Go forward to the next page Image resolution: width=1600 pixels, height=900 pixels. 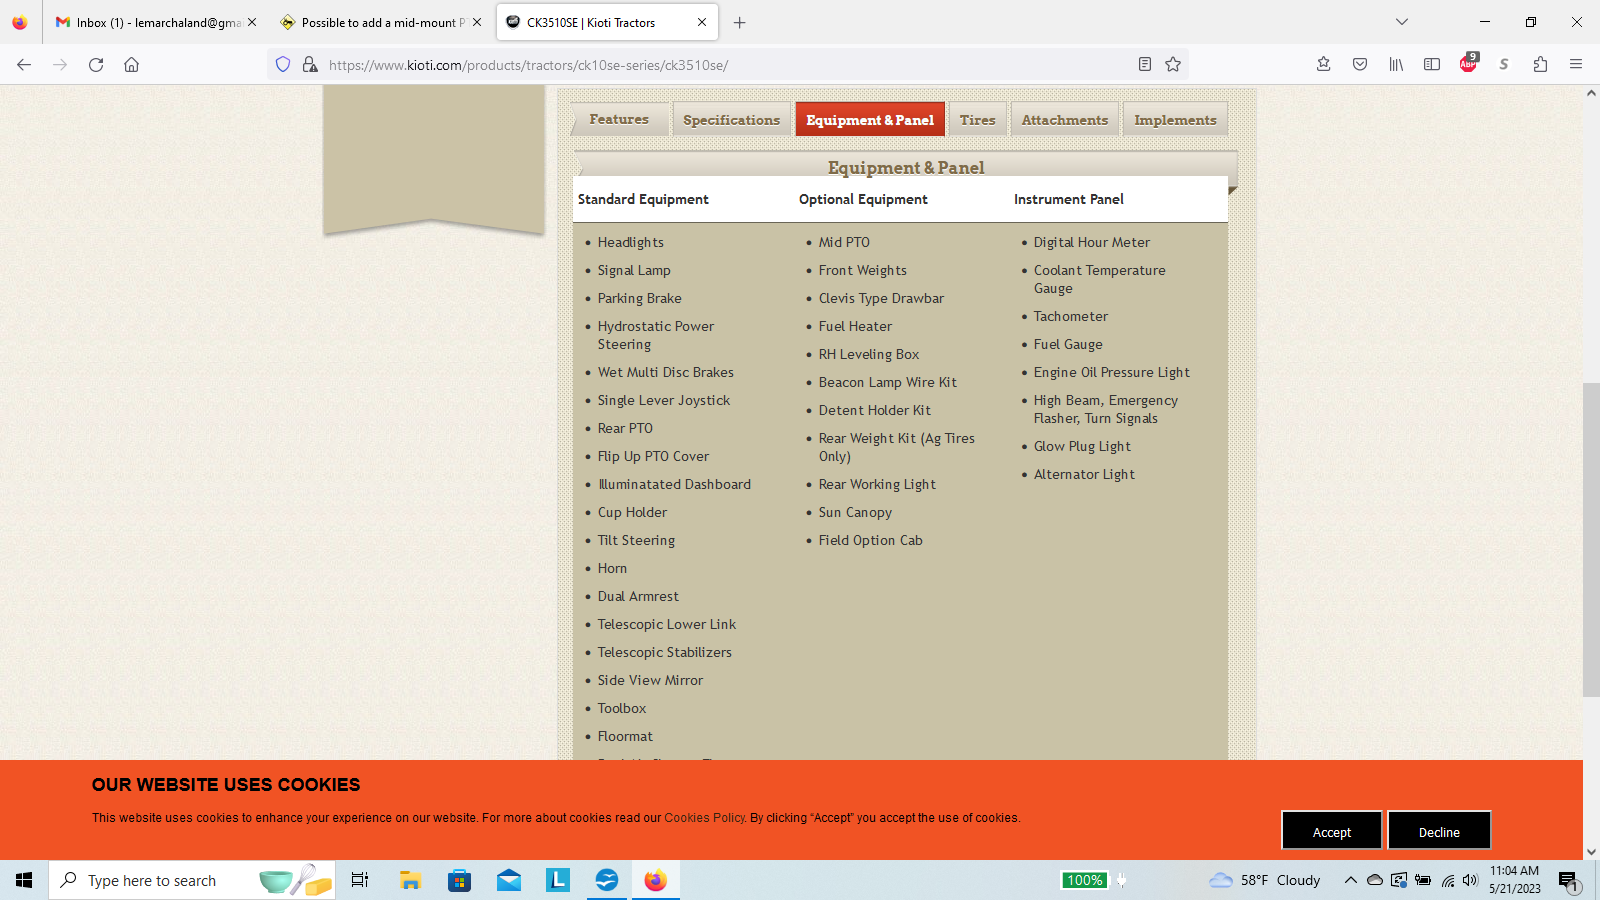[x=60, y=65]
